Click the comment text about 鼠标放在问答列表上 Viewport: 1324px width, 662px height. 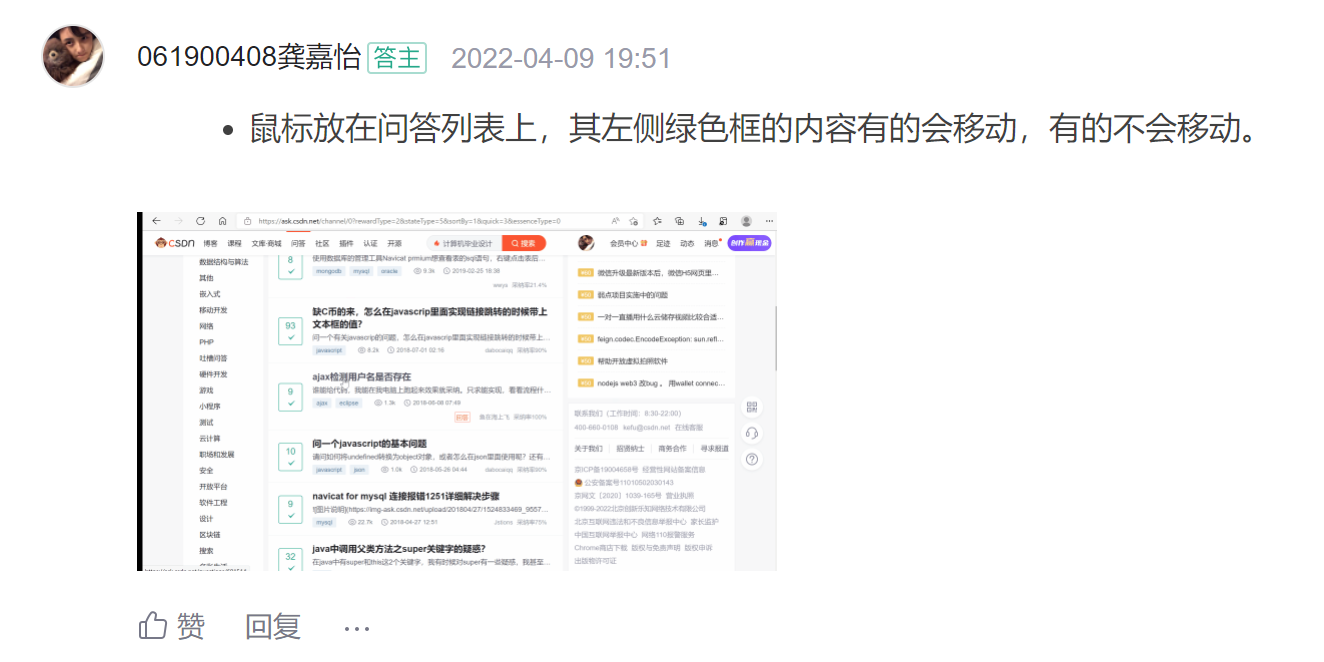coord(753,130)
